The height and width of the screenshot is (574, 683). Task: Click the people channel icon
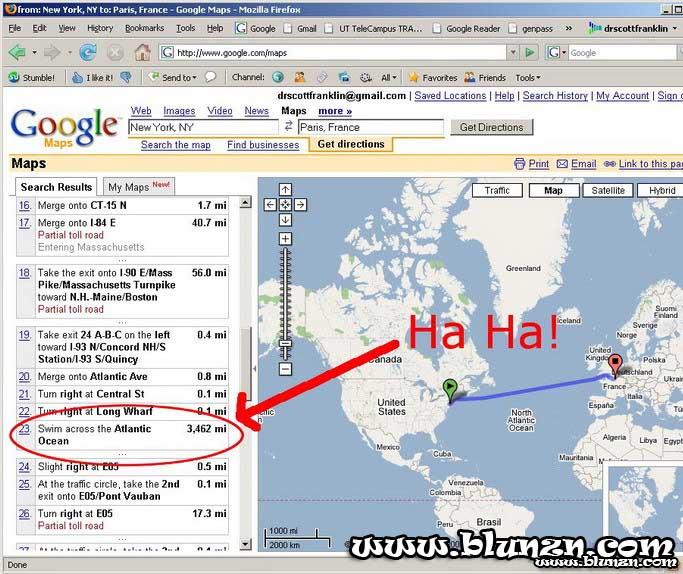coord(300,78)
